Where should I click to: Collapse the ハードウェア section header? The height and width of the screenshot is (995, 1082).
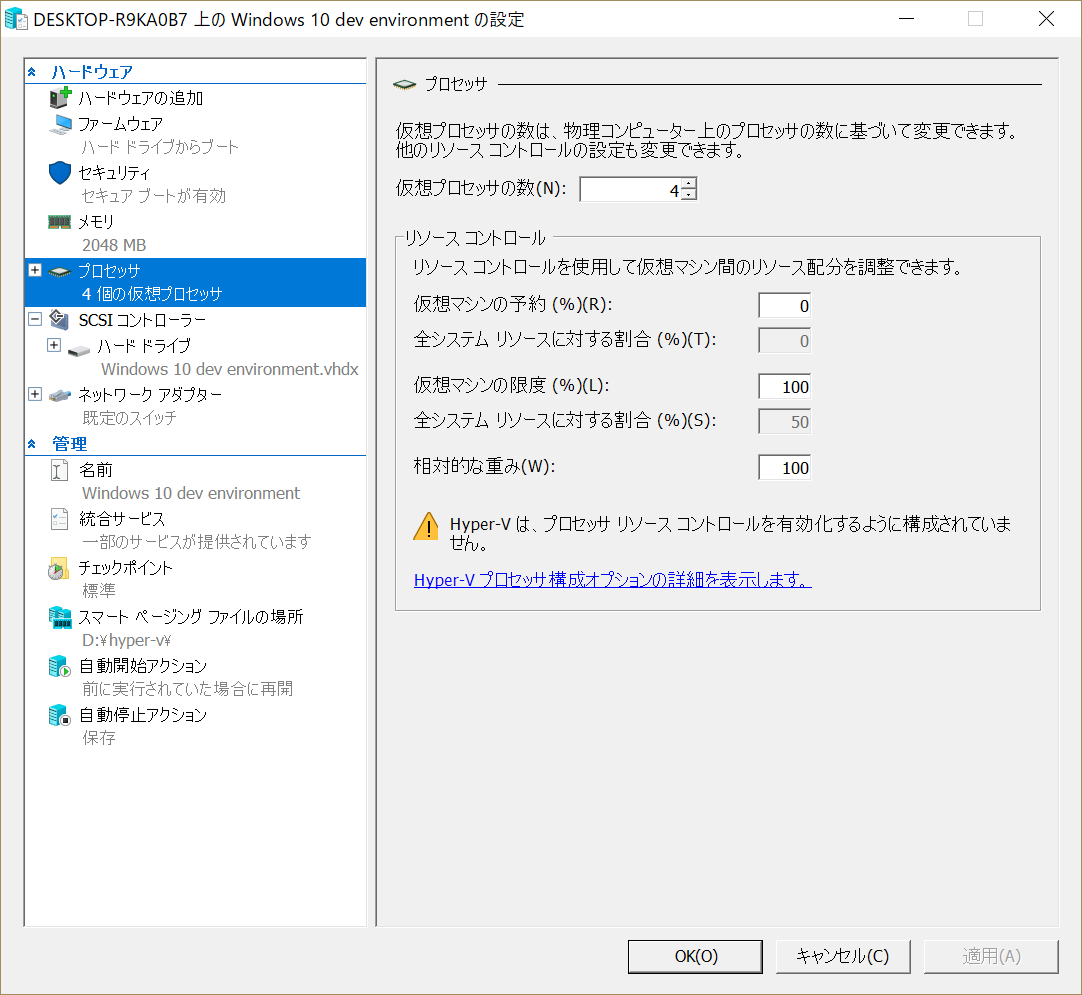click(33, 72)
